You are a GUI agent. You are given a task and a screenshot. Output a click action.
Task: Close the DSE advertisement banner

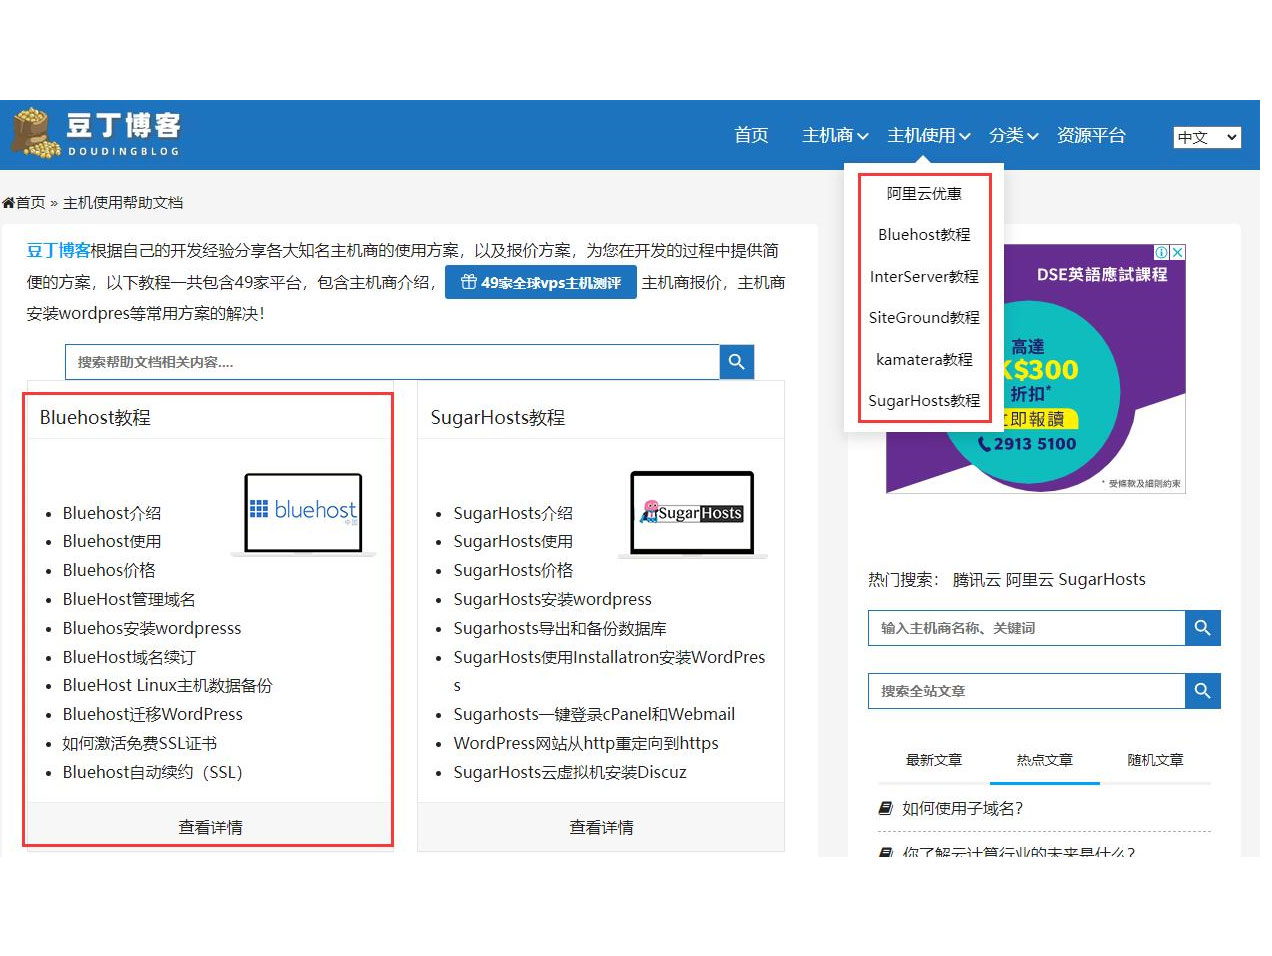(x=1178, y=252)
